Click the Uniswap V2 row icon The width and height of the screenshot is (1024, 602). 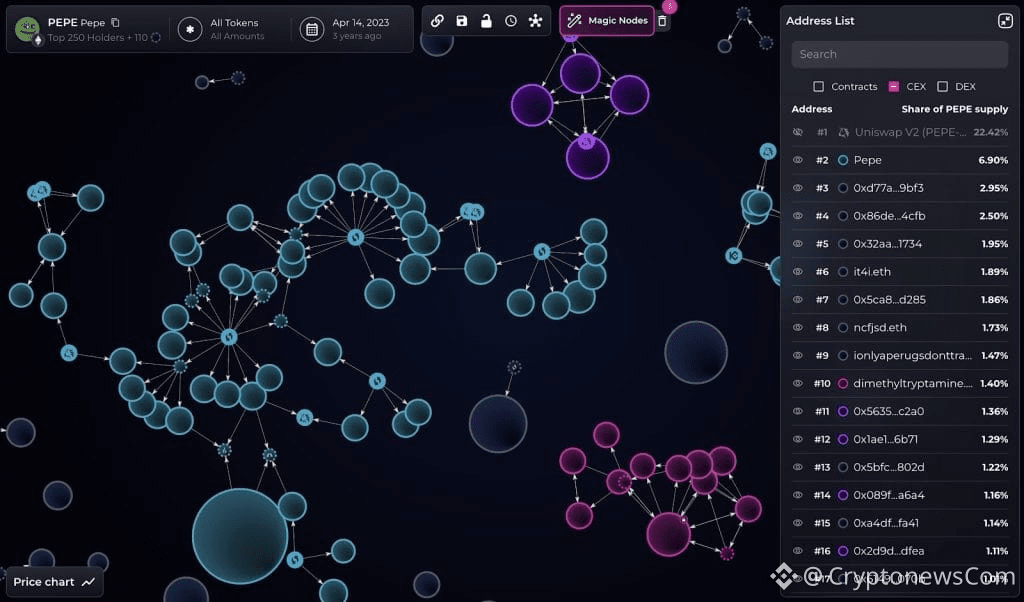(843, 132)
